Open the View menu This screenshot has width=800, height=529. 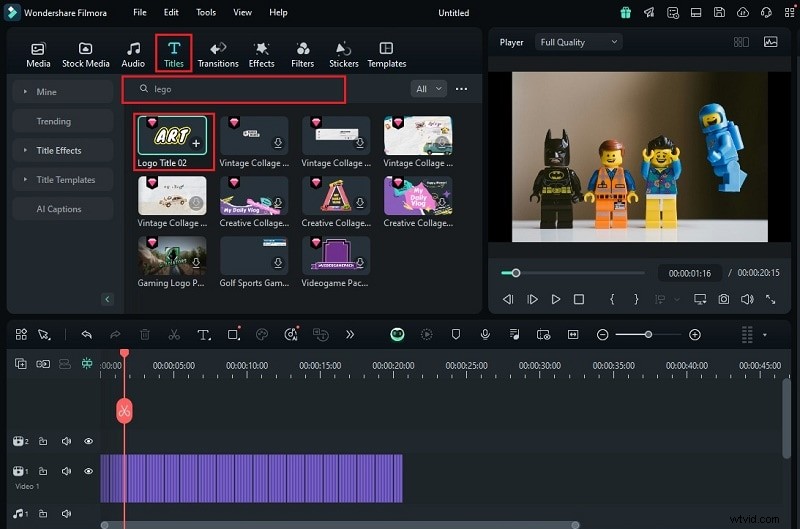pos(242,12)
